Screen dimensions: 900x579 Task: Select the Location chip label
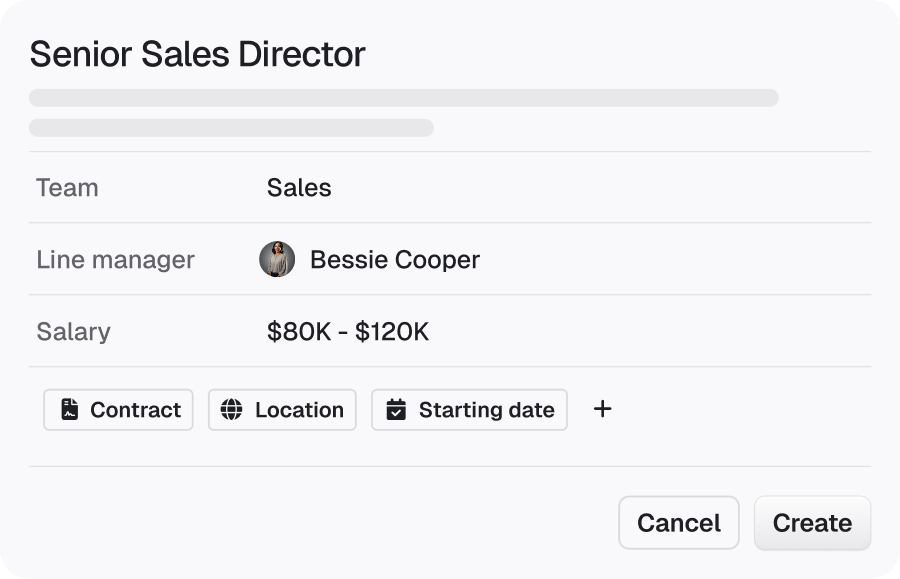[x=300, y=410]
